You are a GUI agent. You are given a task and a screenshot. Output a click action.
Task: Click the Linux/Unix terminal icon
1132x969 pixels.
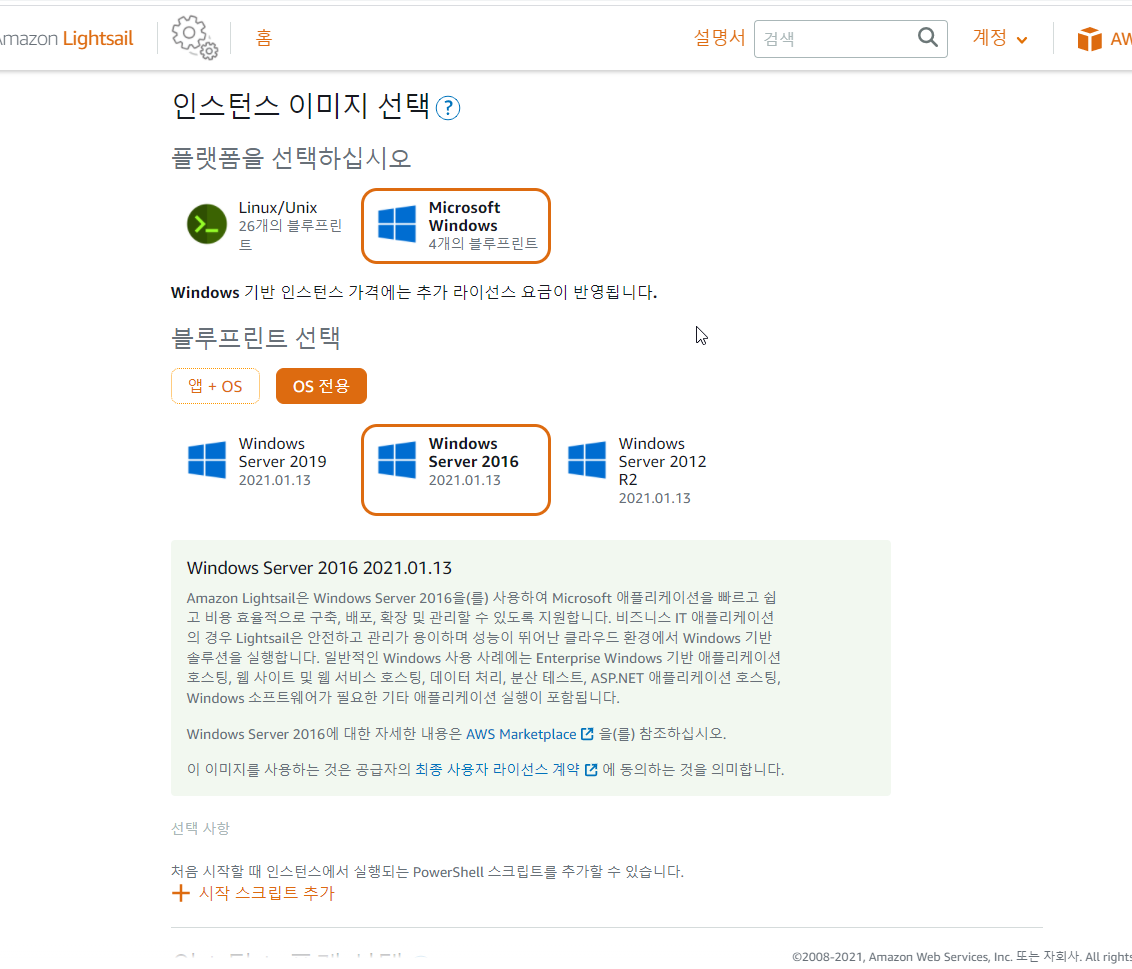207,224
